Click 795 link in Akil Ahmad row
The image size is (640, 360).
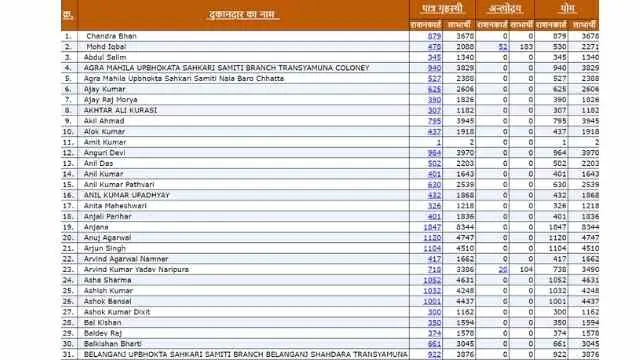[434, 121]
